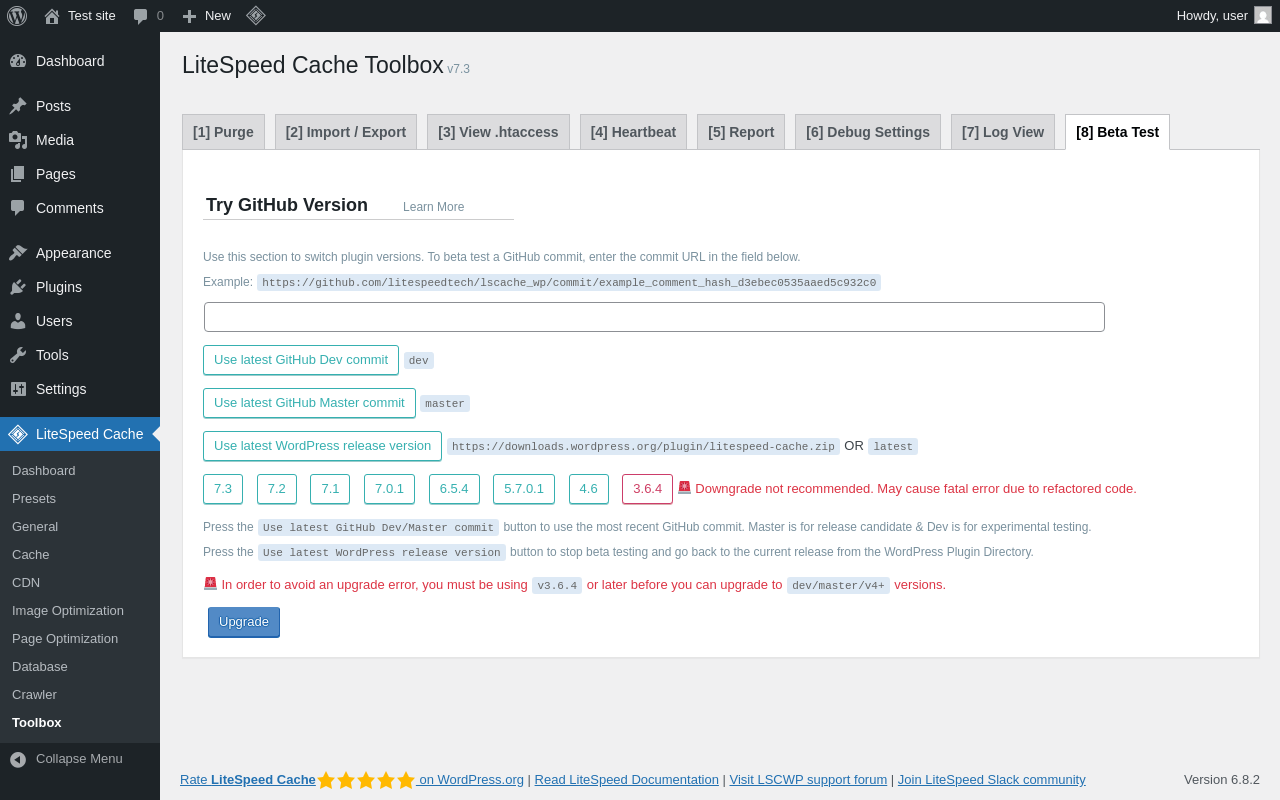This screenshot has width=1280, height=800.
Task: Click the Plugins sidebar icon
Action: [18, 287]
